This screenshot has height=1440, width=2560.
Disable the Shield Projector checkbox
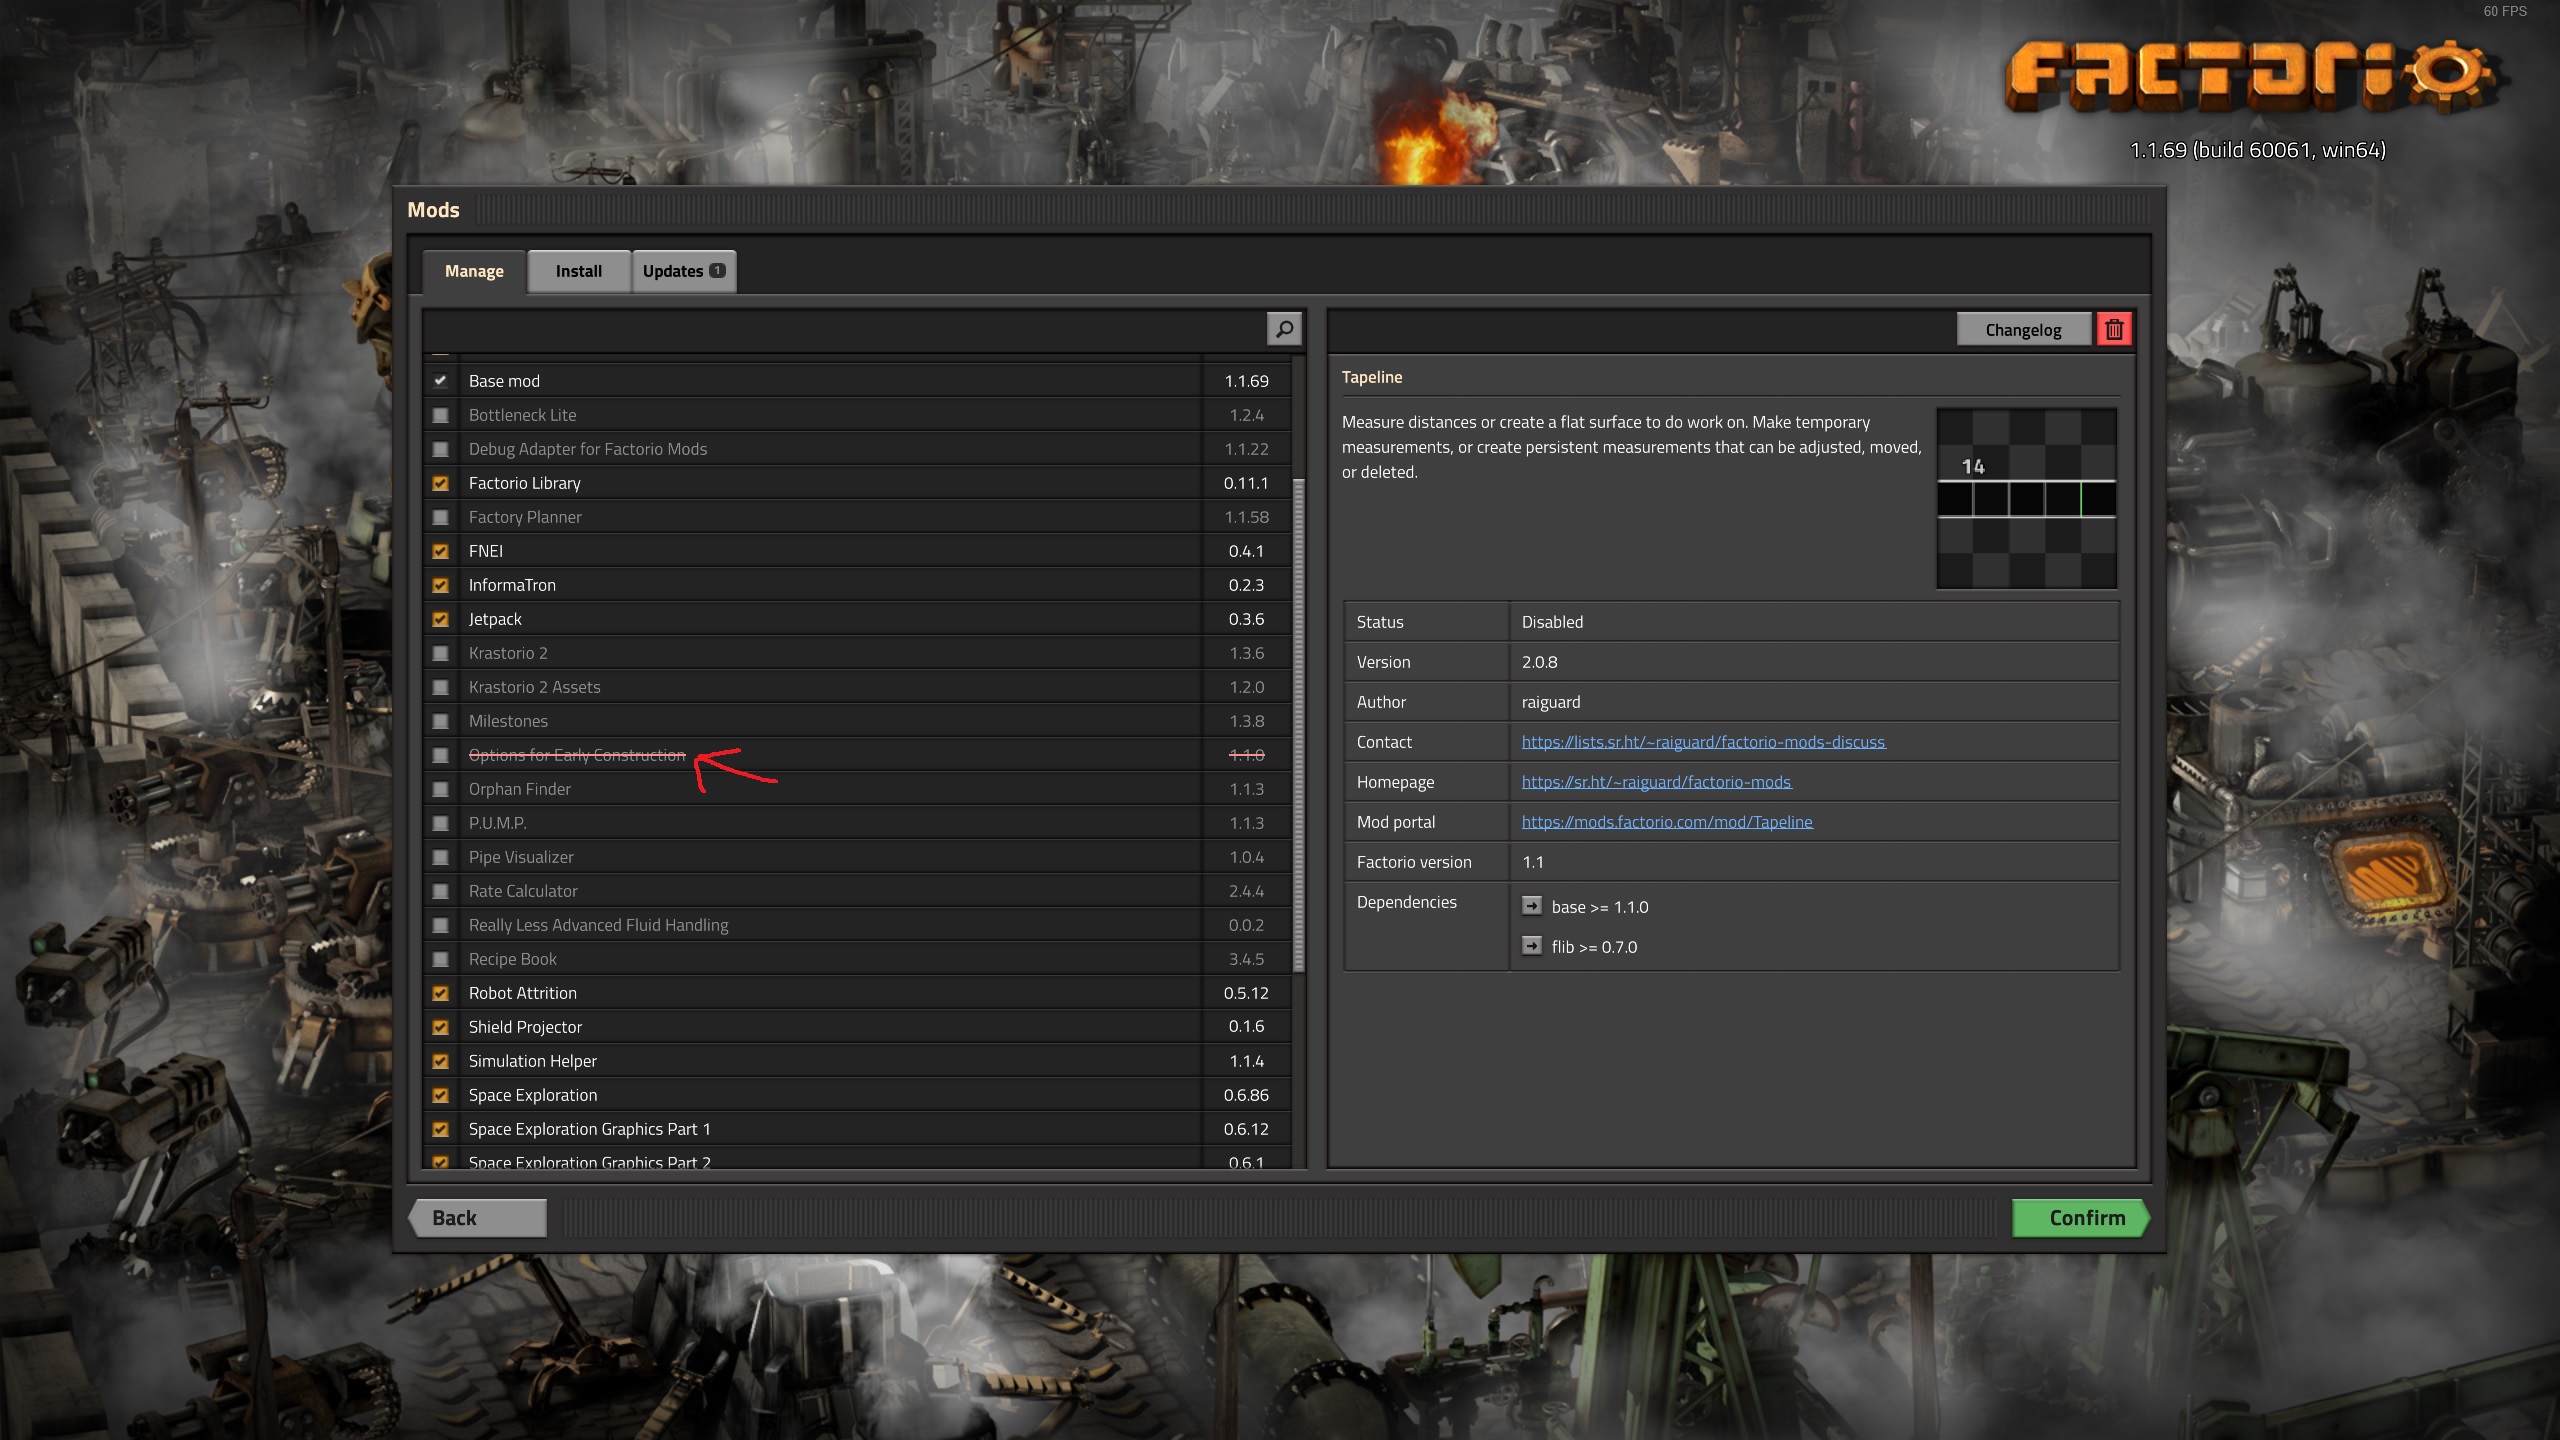pos(440,1027)
